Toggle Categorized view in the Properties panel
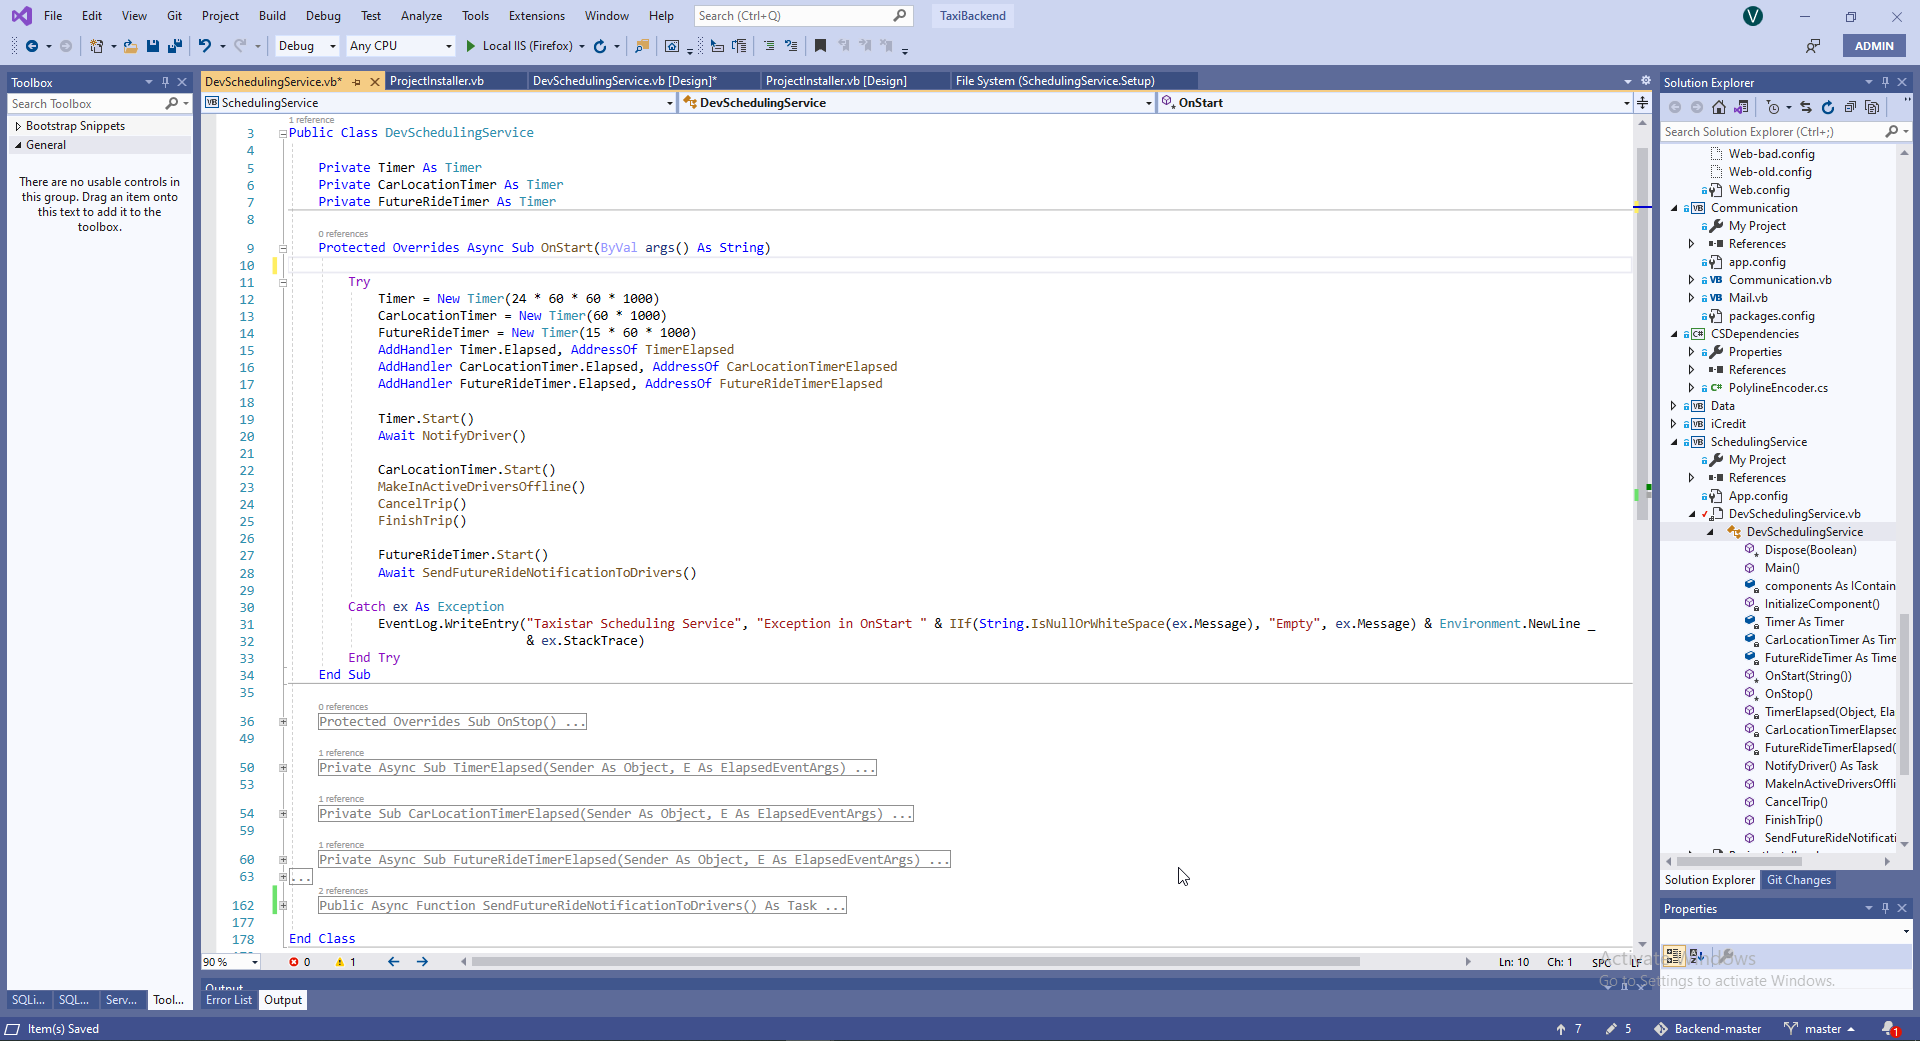The width and height of the screenshot is (1920, 1041). (1674, 956)
